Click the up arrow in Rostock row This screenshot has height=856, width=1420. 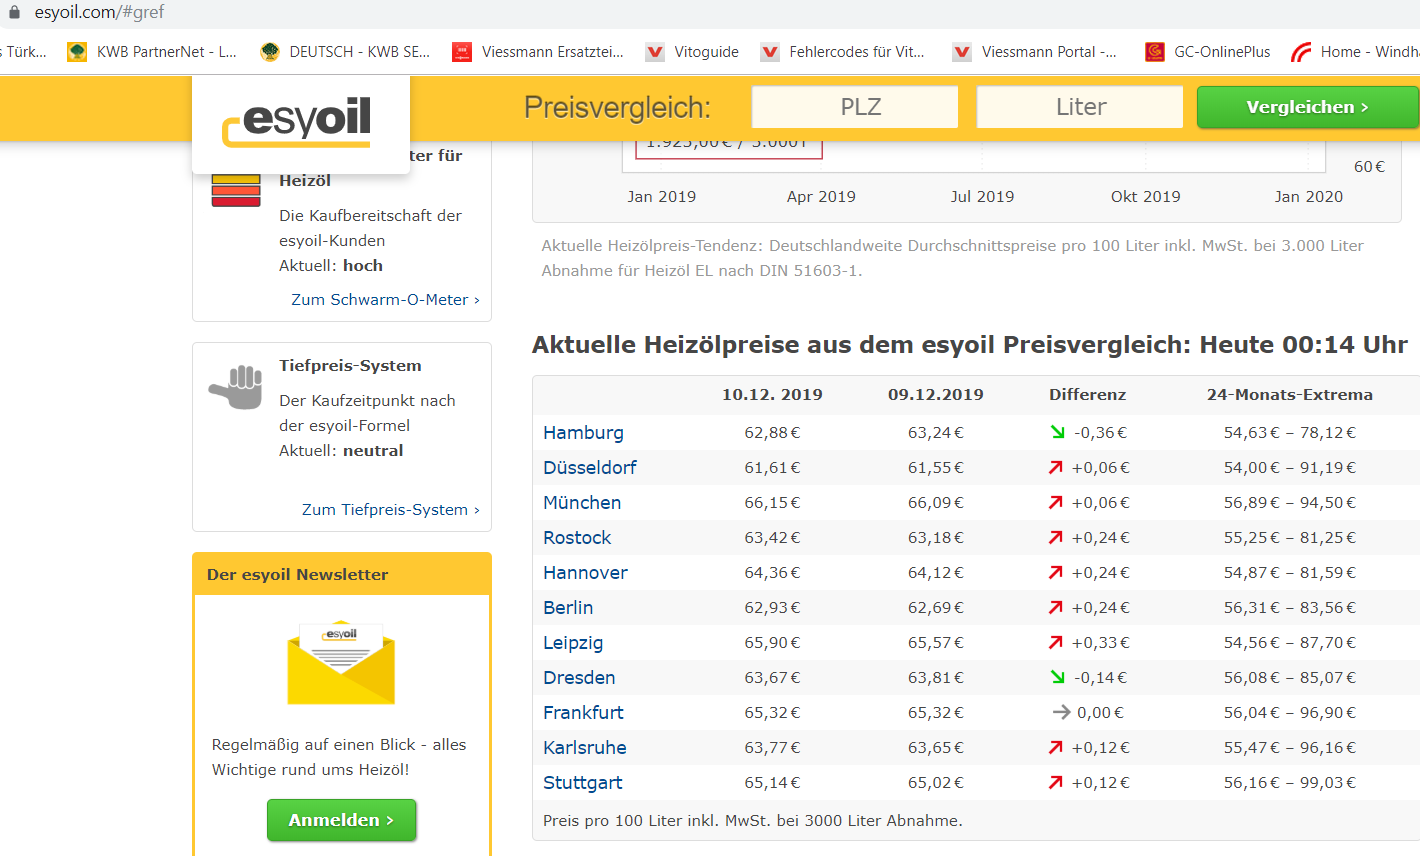1056,537
